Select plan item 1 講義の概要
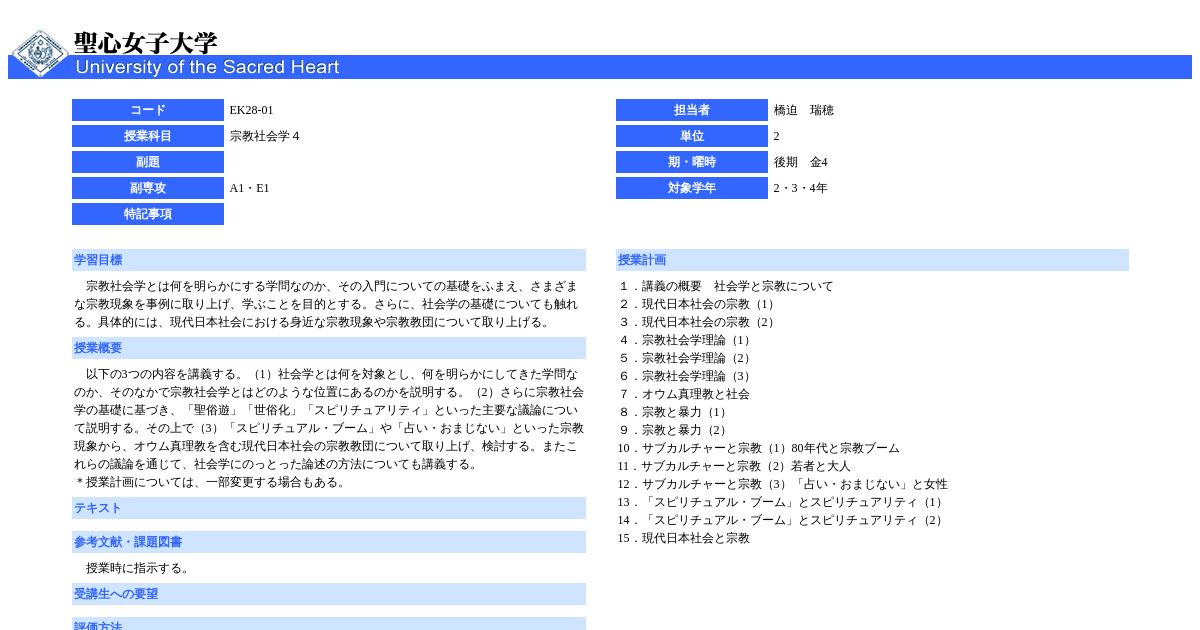The height and width of the screenshot is (630, 1200). tap(725, 286)
